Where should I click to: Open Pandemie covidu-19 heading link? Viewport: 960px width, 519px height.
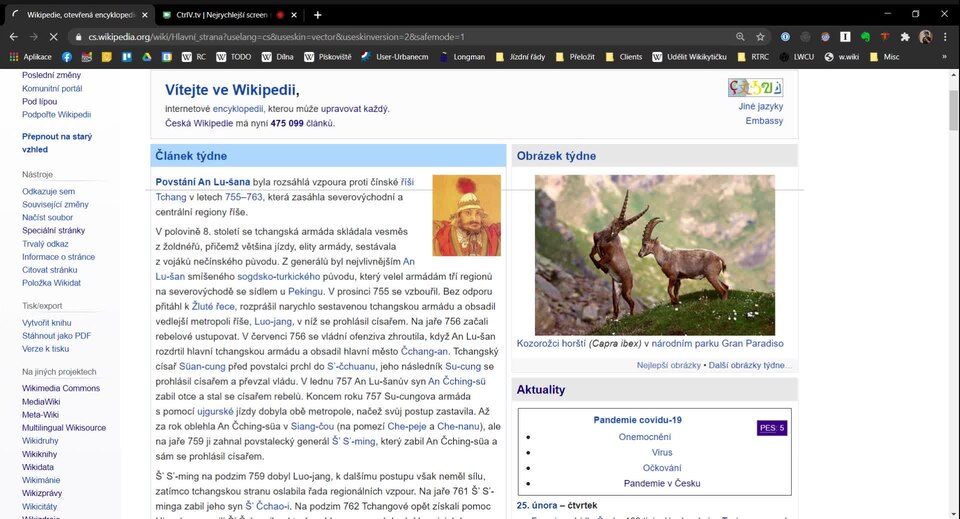coord(637,420)
